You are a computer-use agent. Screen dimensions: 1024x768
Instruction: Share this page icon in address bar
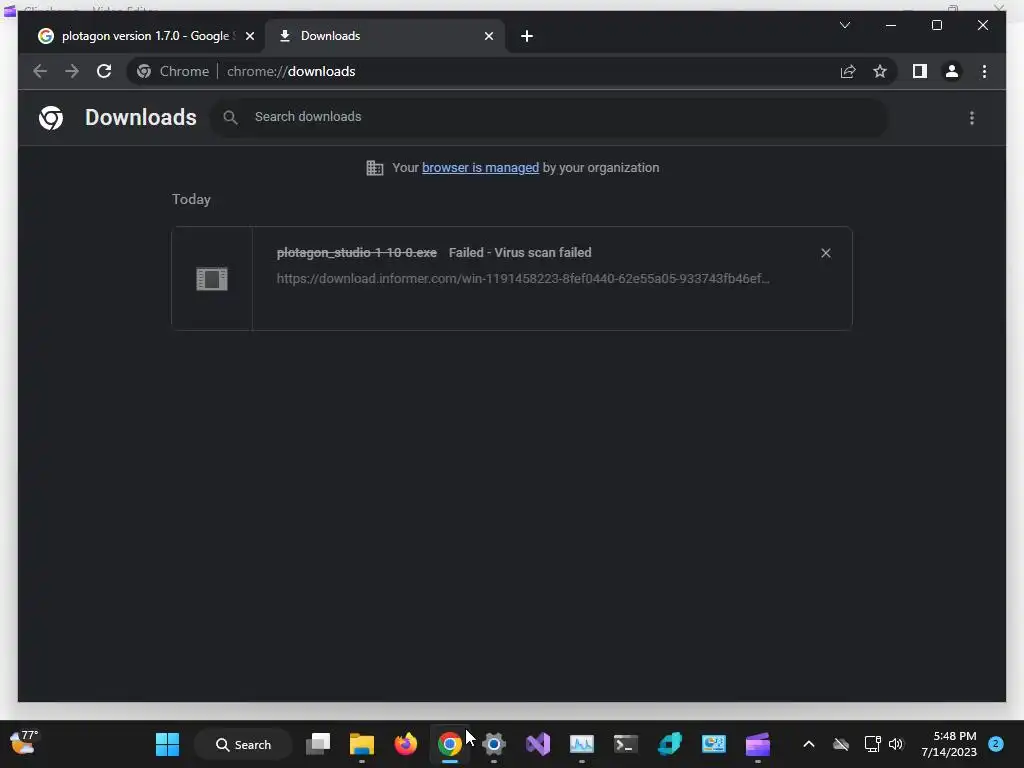coord(848,71)
